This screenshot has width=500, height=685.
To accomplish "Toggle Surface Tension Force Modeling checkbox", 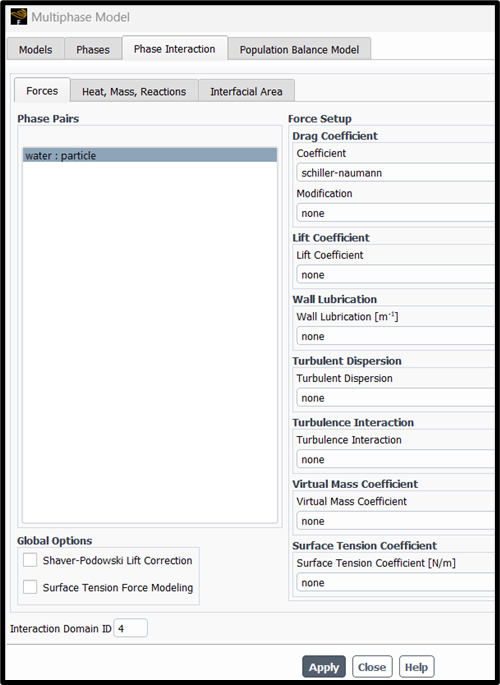I will point(30,587).
